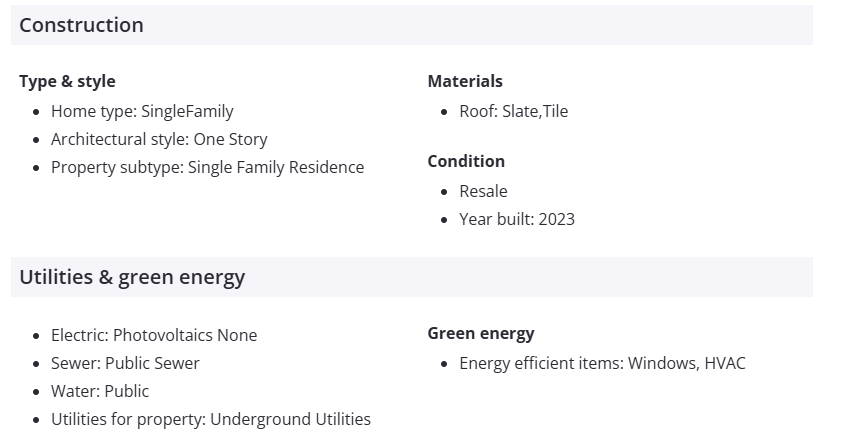Screen dimensions: 841x447
Task: Click the Utilities & green energy header
Action: pyautogui.click(x=132, y=277)
